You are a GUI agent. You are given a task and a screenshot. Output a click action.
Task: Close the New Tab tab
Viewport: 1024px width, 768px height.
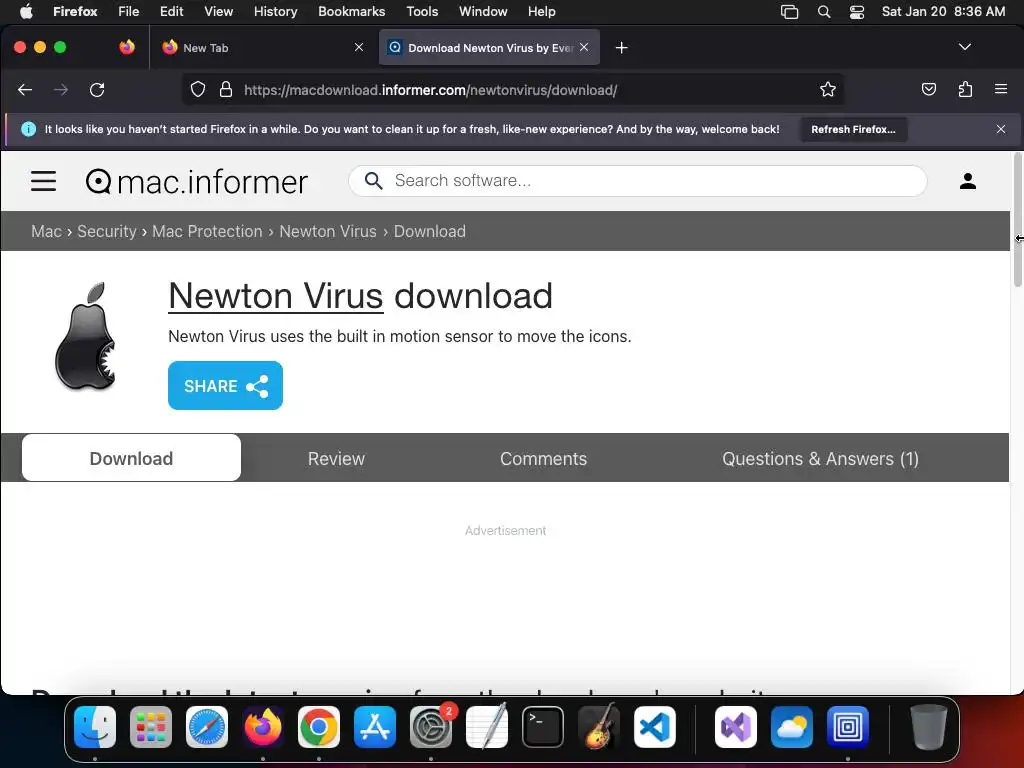(x=359, y=47)
